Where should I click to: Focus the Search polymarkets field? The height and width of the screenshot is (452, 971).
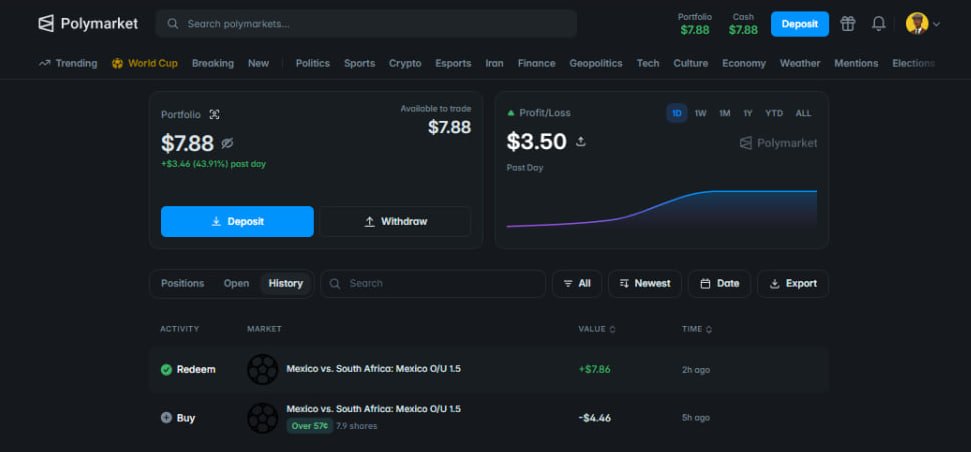tap(366, 24)
